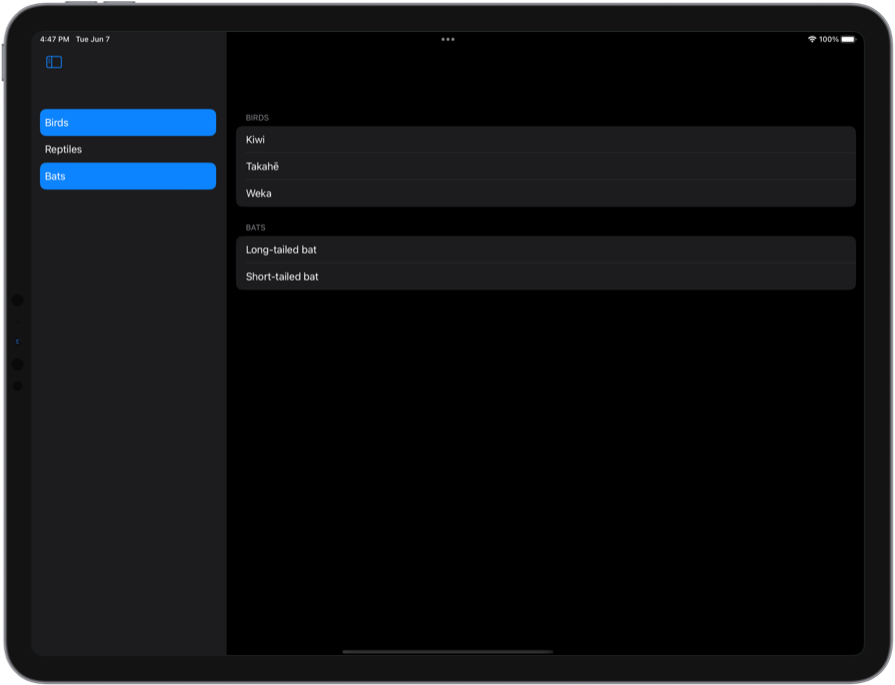Tap the home indicator bar
The width and height of the screenshot is (895, 685).
pyautogui.click(x=448, y=651)
